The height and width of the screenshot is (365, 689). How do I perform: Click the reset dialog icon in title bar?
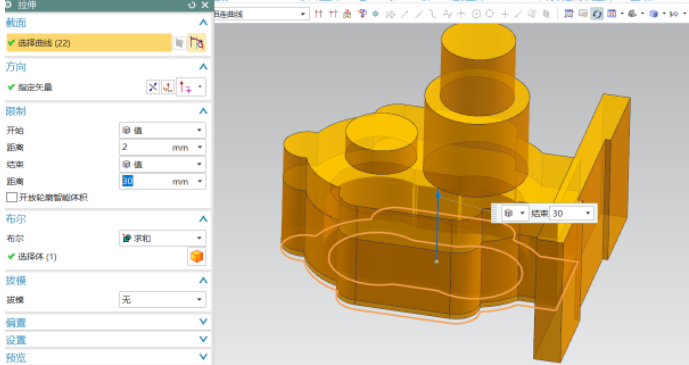click(x=192, y=5)
